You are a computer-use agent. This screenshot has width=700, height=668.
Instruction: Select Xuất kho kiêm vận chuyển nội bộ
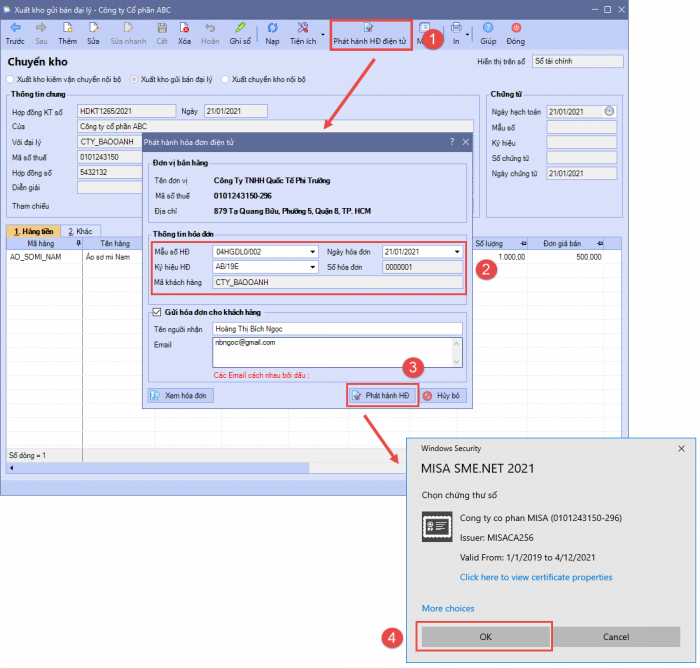coord(11,78)
